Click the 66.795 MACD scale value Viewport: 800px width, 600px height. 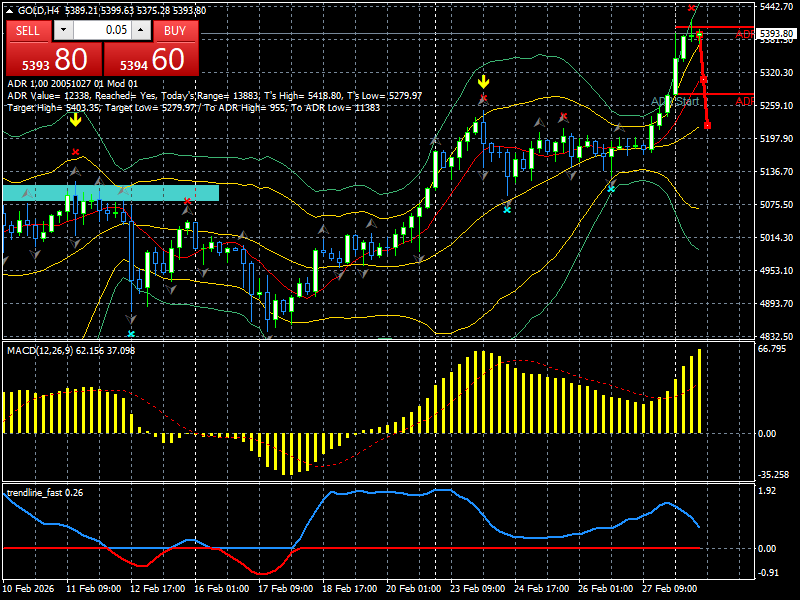tap(772, 348)
